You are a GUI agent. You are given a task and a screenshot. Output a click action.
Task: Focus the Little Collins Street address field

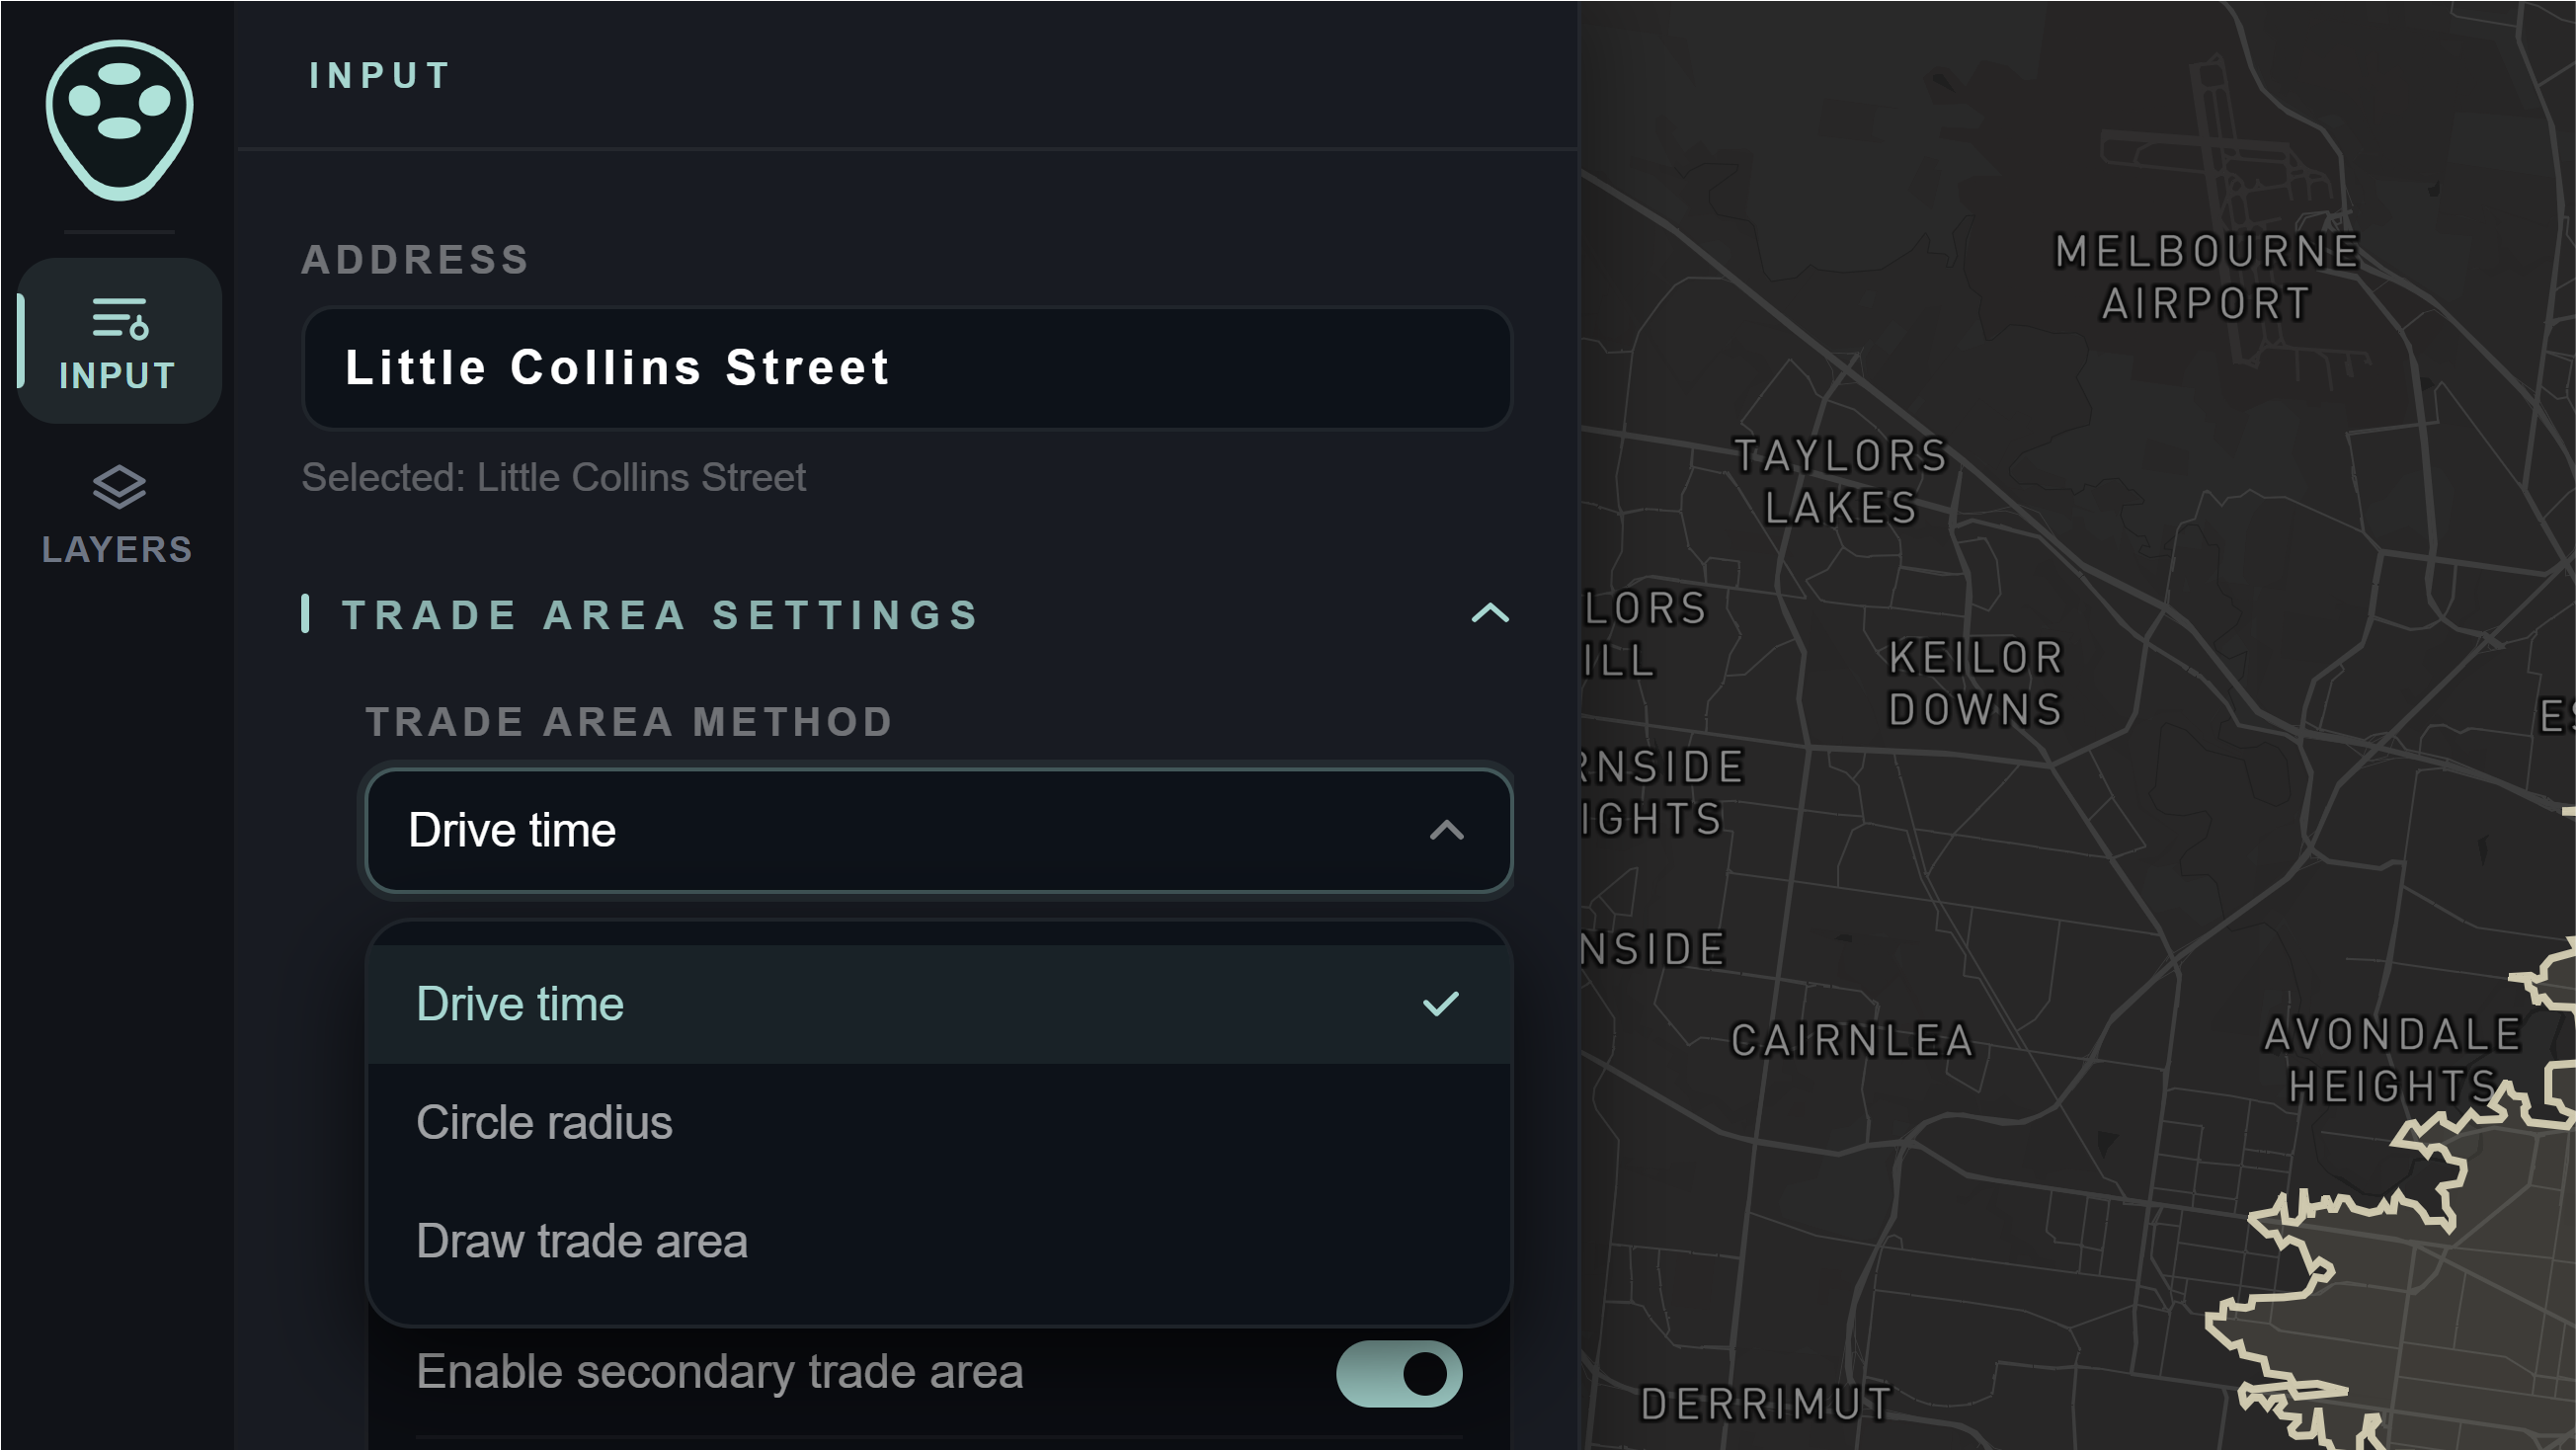pyautogui.click(x=906, y=368)
